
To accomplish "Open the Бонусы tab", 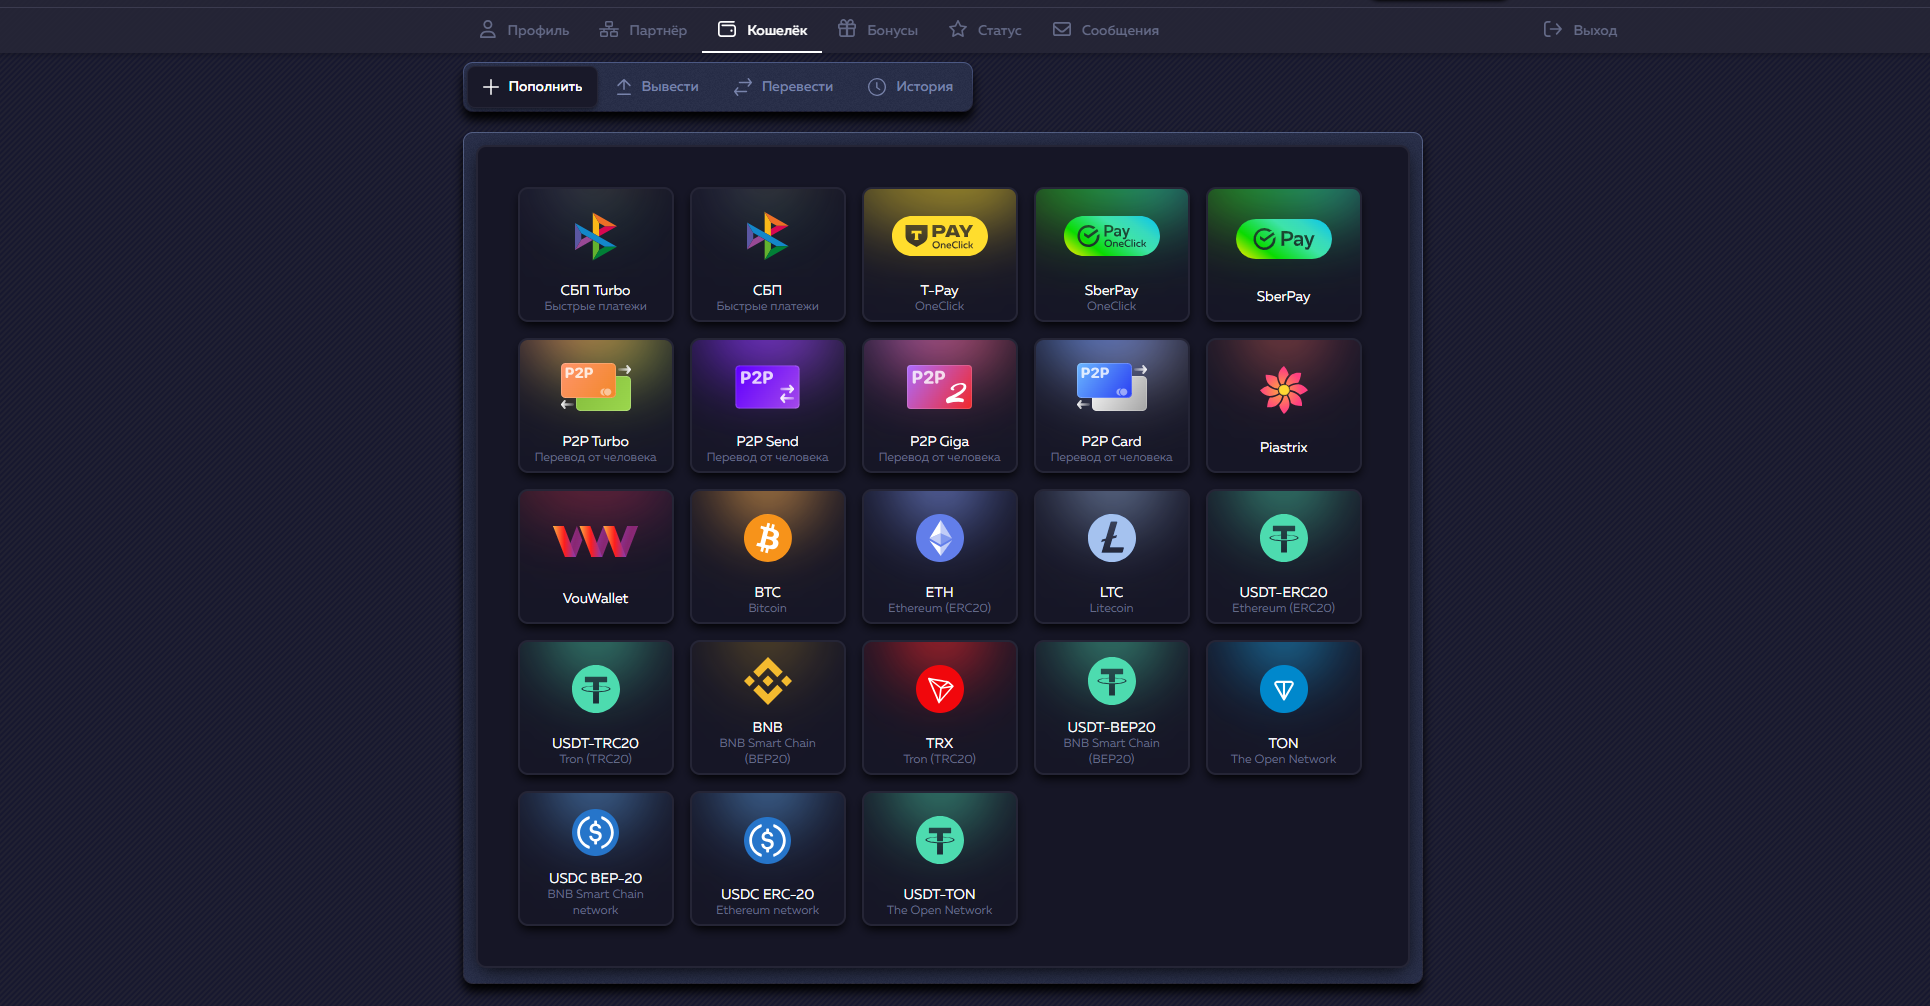I will [877, 30].
